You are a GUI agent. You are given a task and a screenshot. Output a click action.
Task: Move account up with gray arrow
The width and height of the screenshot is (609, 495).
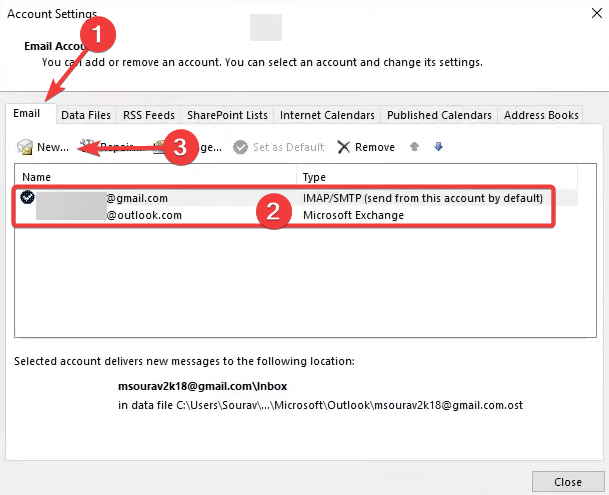click(414, 146)
